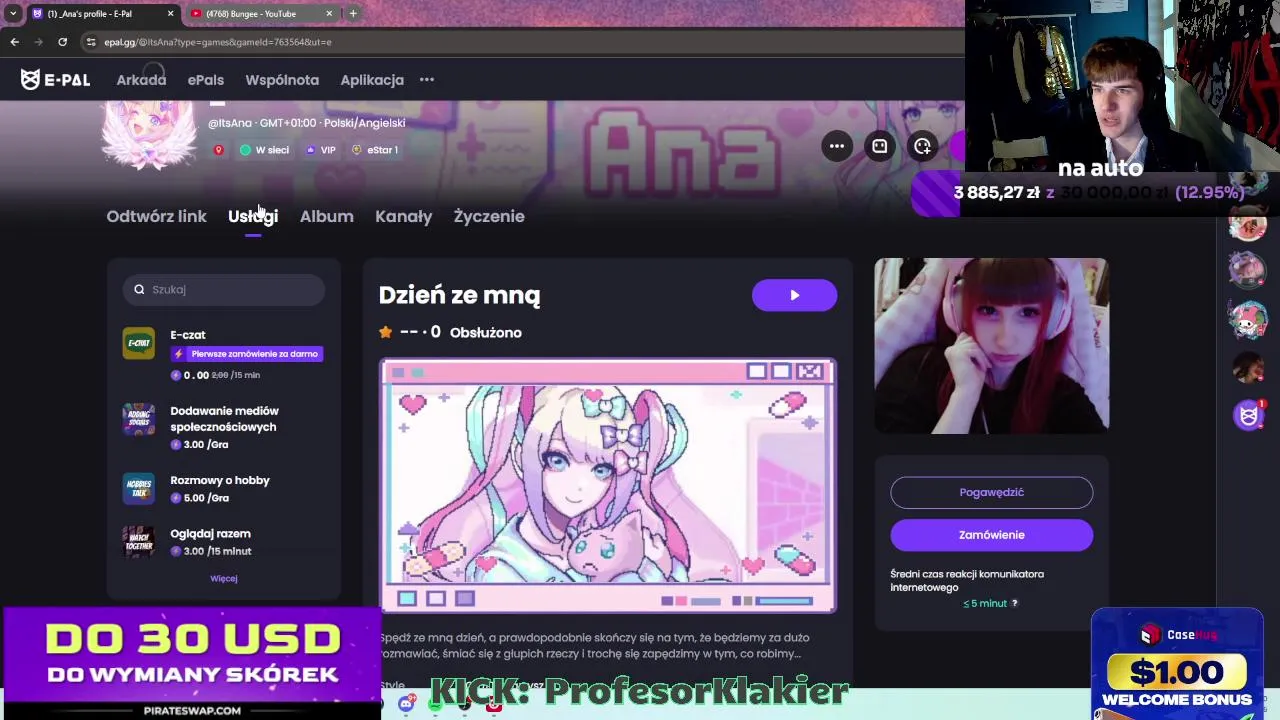Click the orange rating star icon

(386, 332)
